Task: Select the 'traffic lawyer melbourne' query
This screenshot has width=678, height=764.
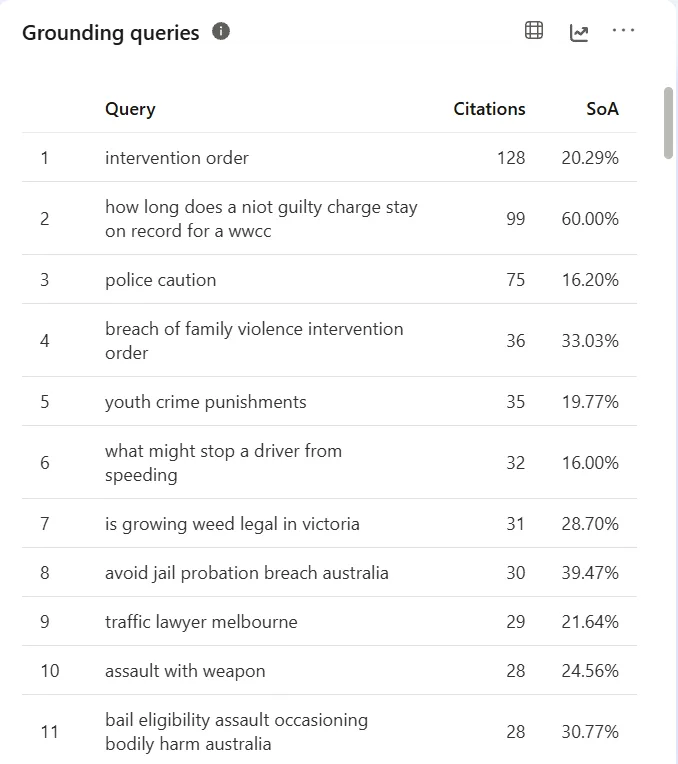Action: [201, 622]
